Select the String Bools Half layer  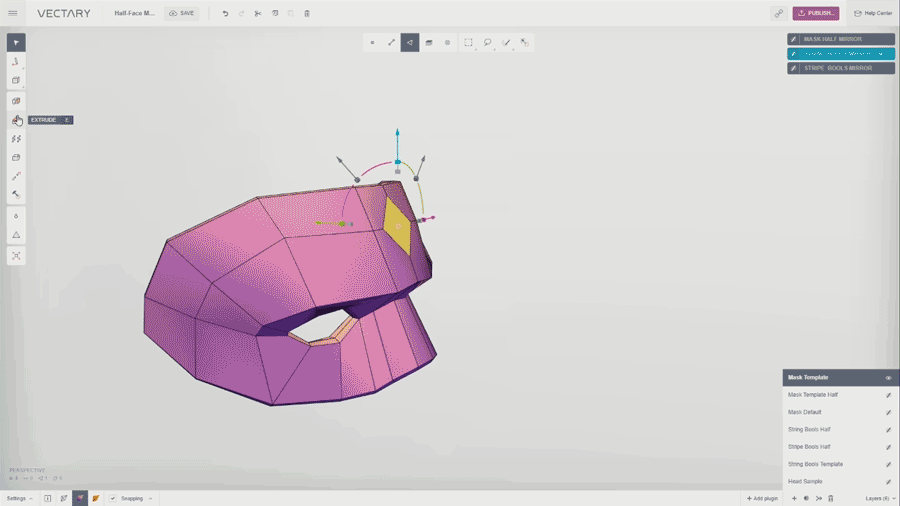[x=809, y=429]
